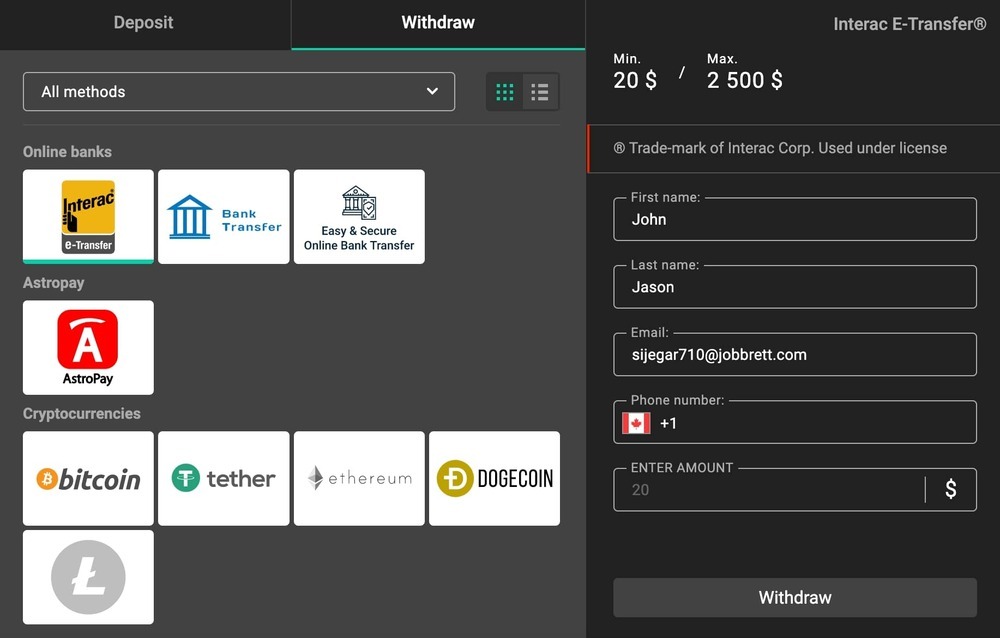Select Tether cryptocurrency option
This screenshot has width=1000, height=638.
pos(223,478)
